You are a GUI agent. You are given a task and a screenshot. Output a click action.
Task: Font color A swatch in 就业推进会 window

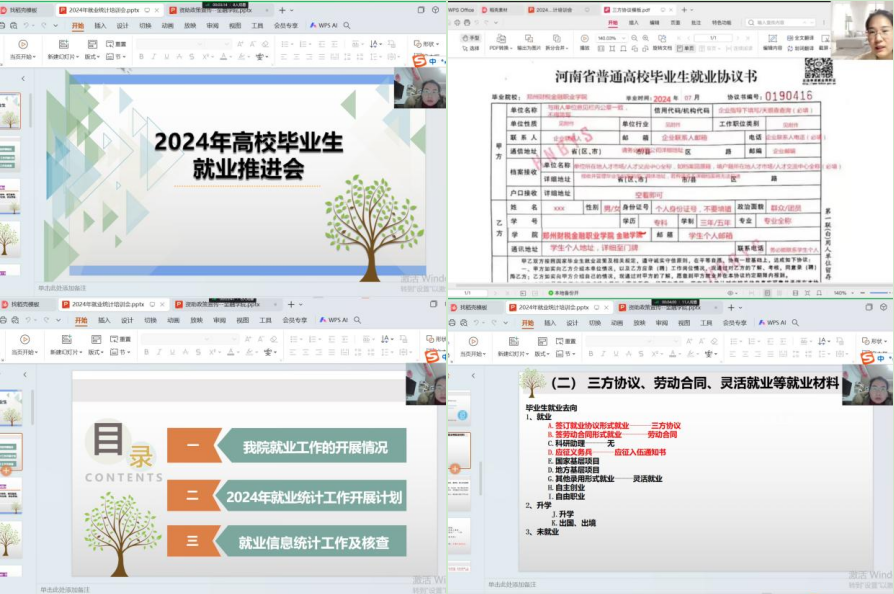pos(223,57)
